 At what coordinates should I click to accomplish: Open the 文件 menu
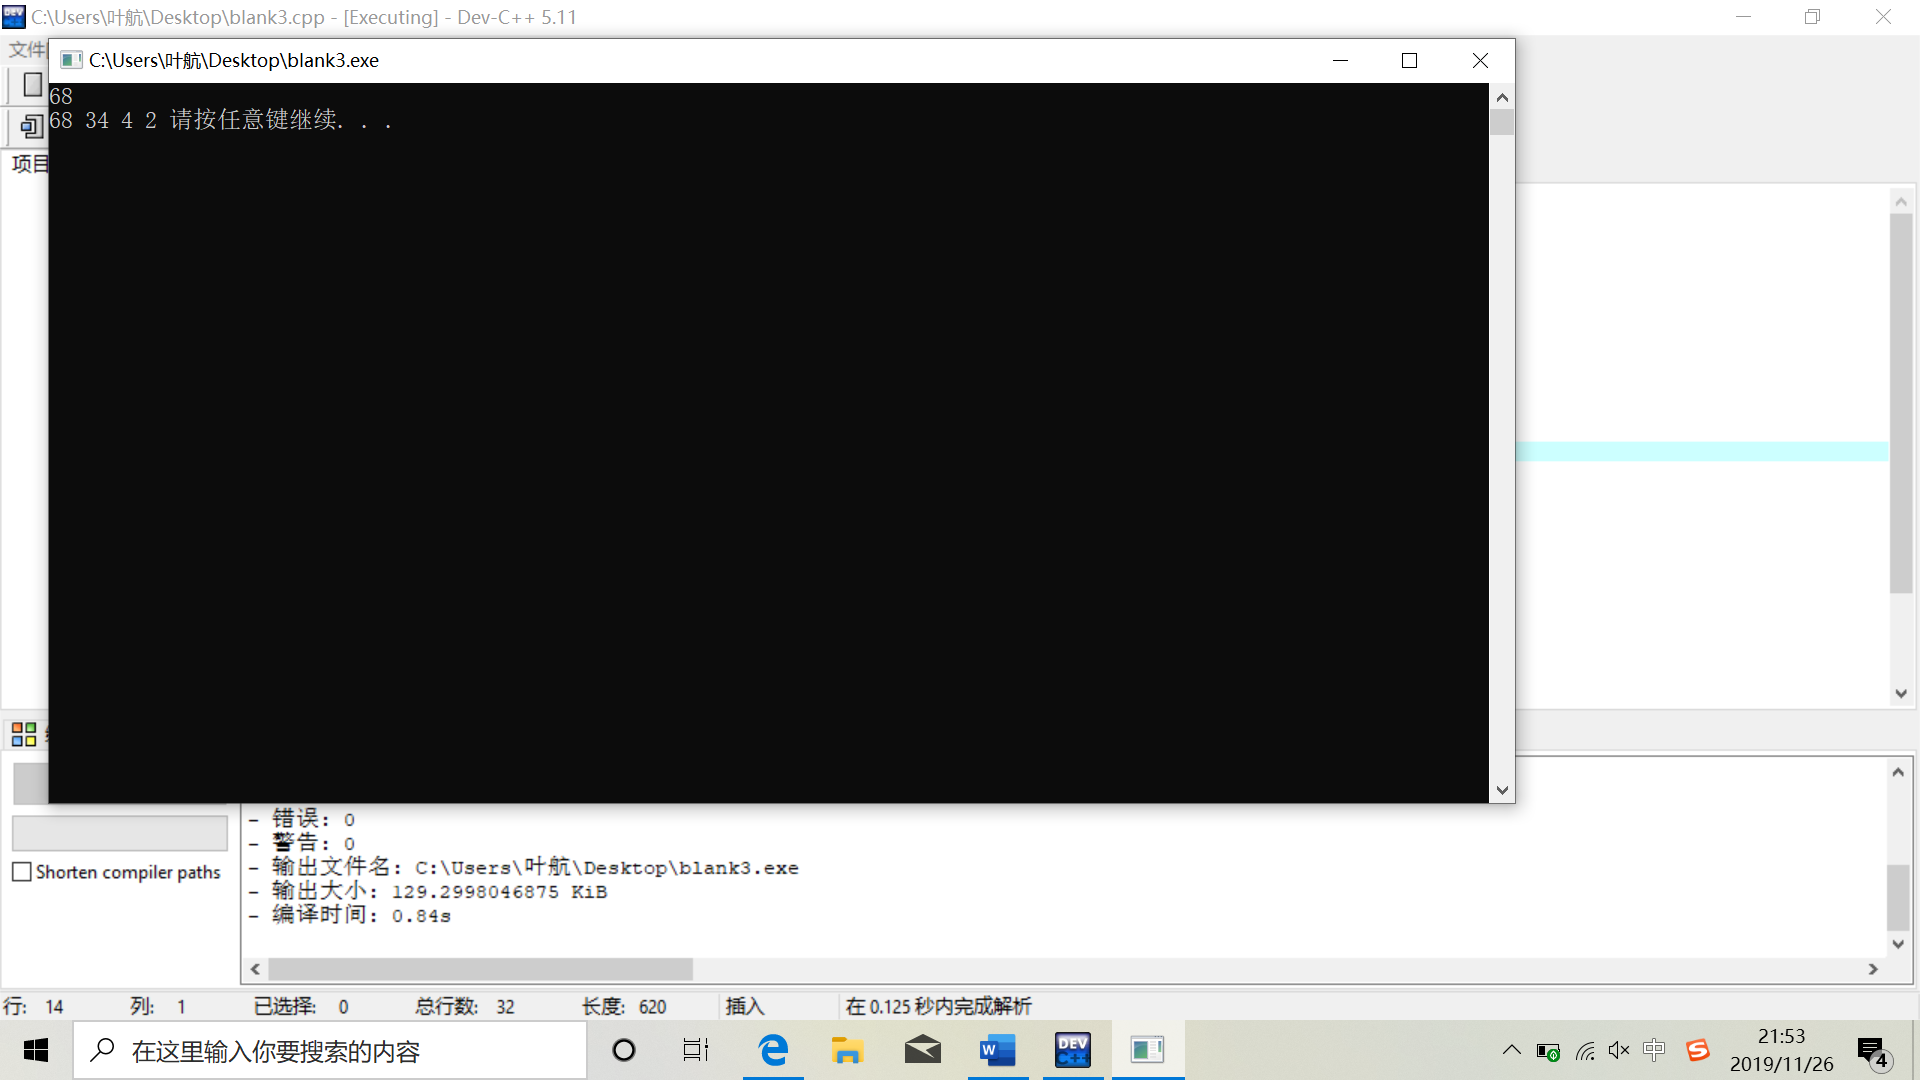point(27,50)
